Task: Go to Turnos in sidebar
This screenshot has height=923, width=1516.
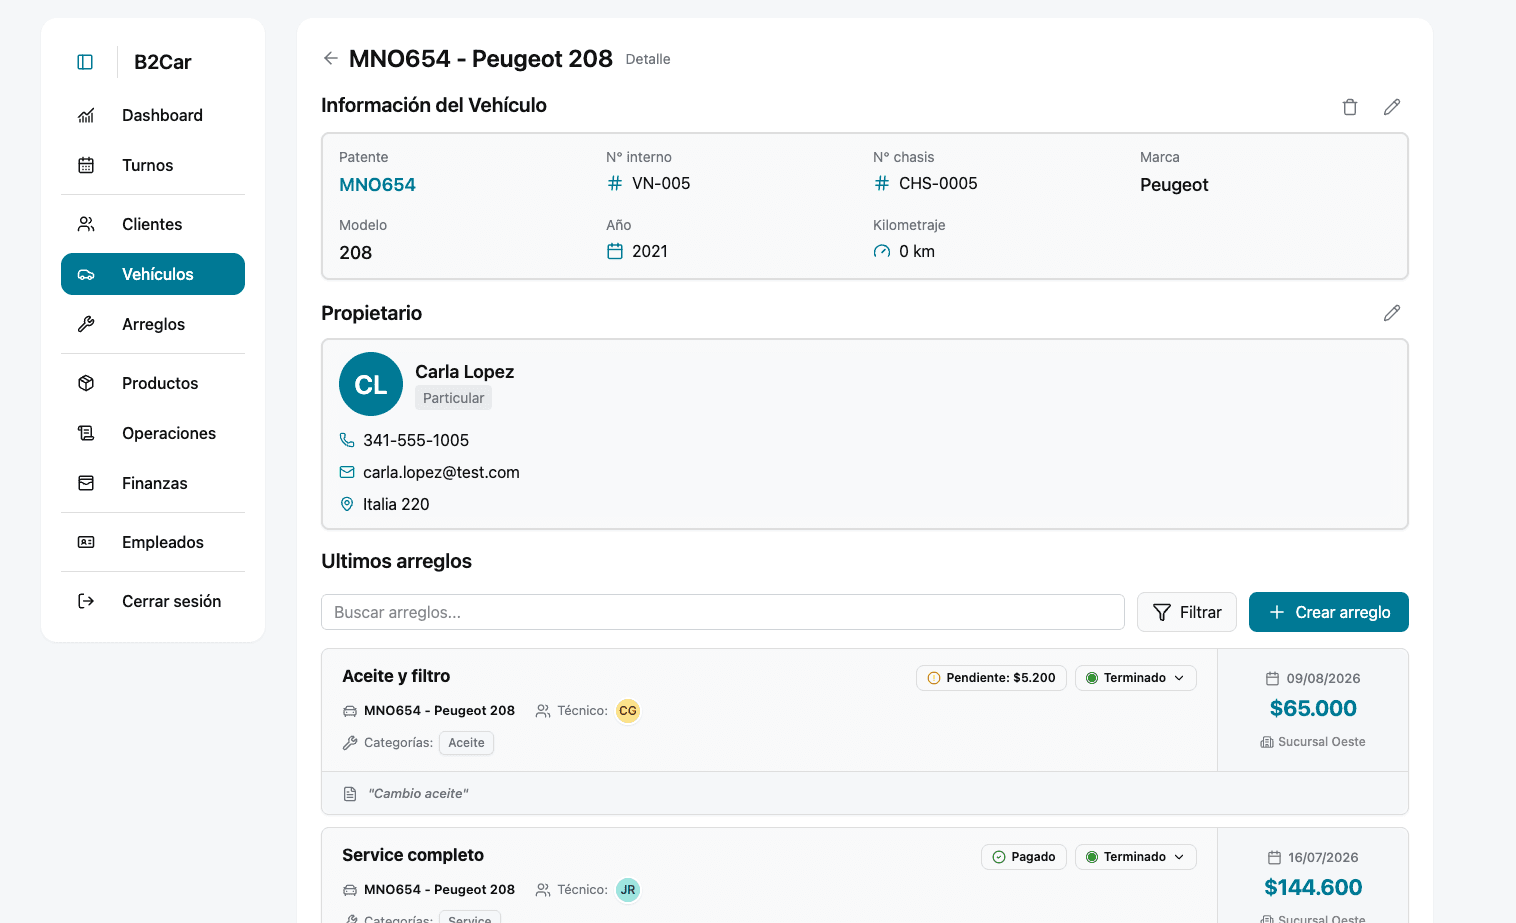Action: tap(153, 165)
